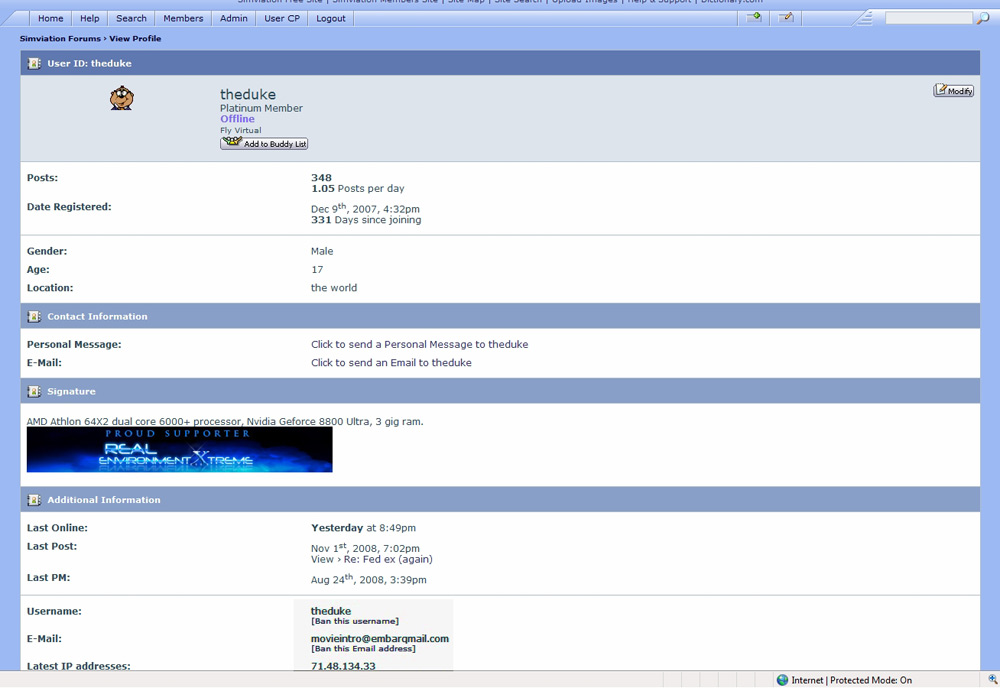Go to the Admin menu item
The width and height of the screenshot is (1000, 688).
coord(234,18)
